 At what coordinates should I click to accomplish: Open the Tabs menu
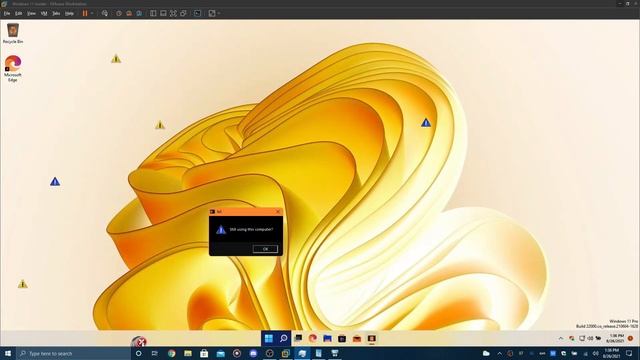tap(56, 13)
